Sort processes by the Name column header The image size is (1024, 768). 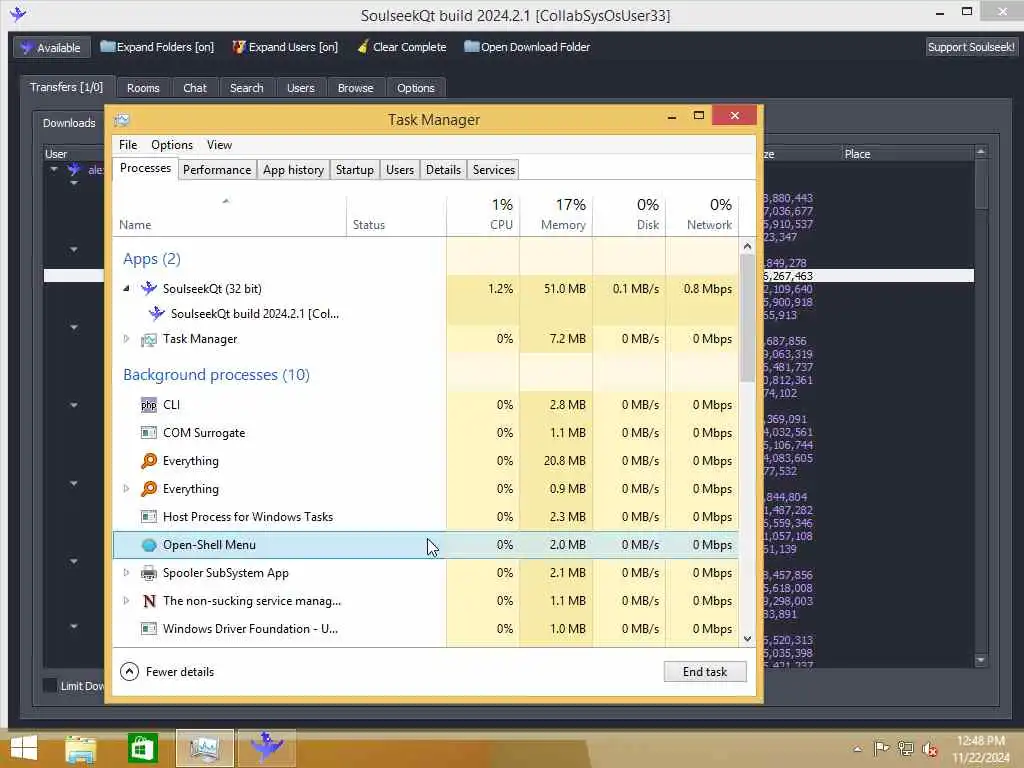coord(229,215)
